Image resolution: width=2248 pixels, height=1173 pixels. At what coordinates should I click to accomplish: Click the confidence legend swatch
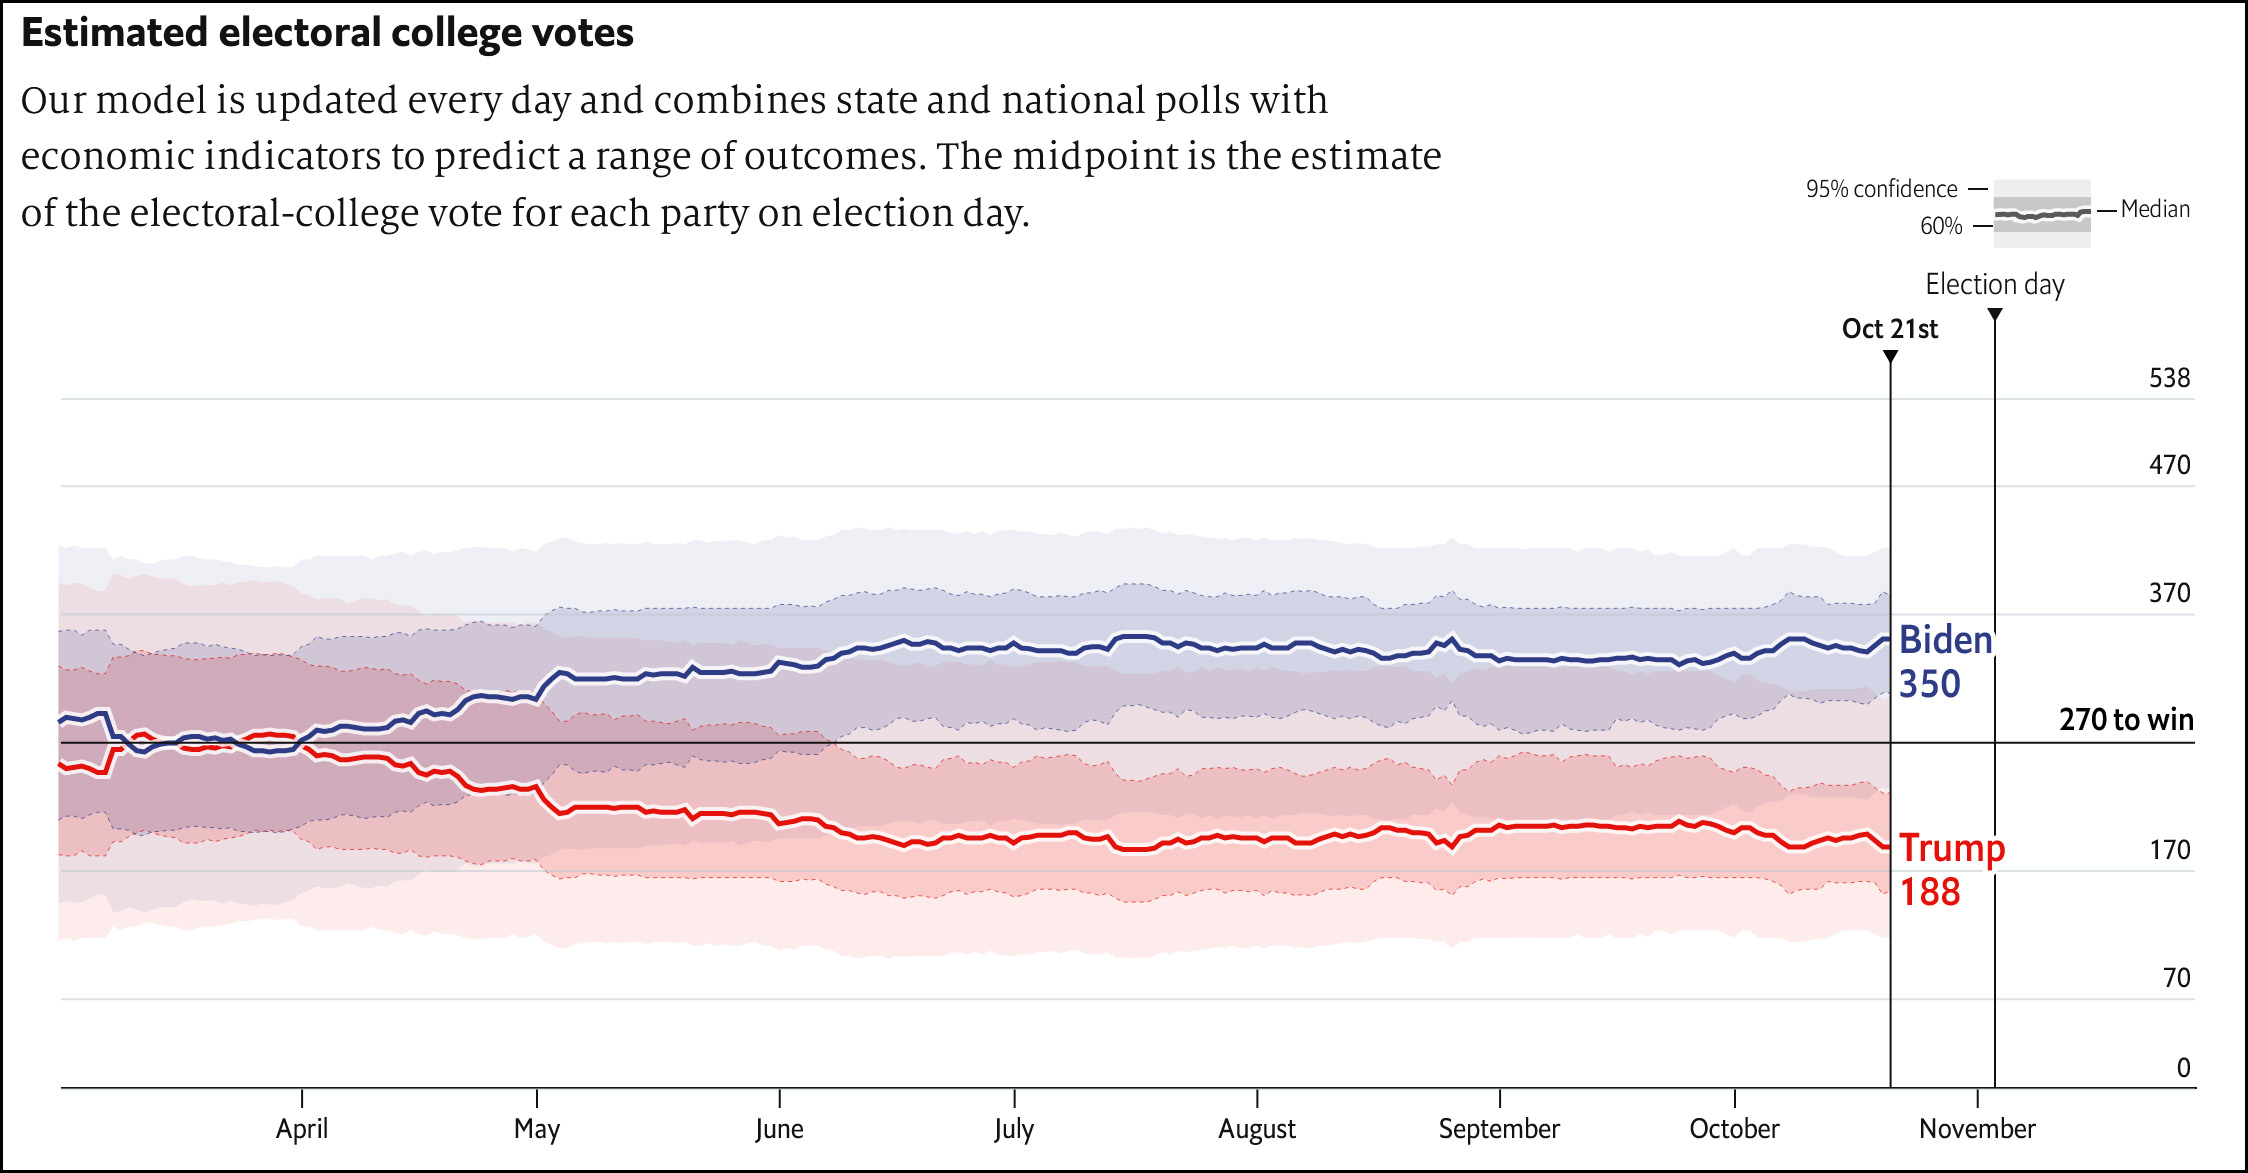pyautogui.click(x=2041, y=213)
